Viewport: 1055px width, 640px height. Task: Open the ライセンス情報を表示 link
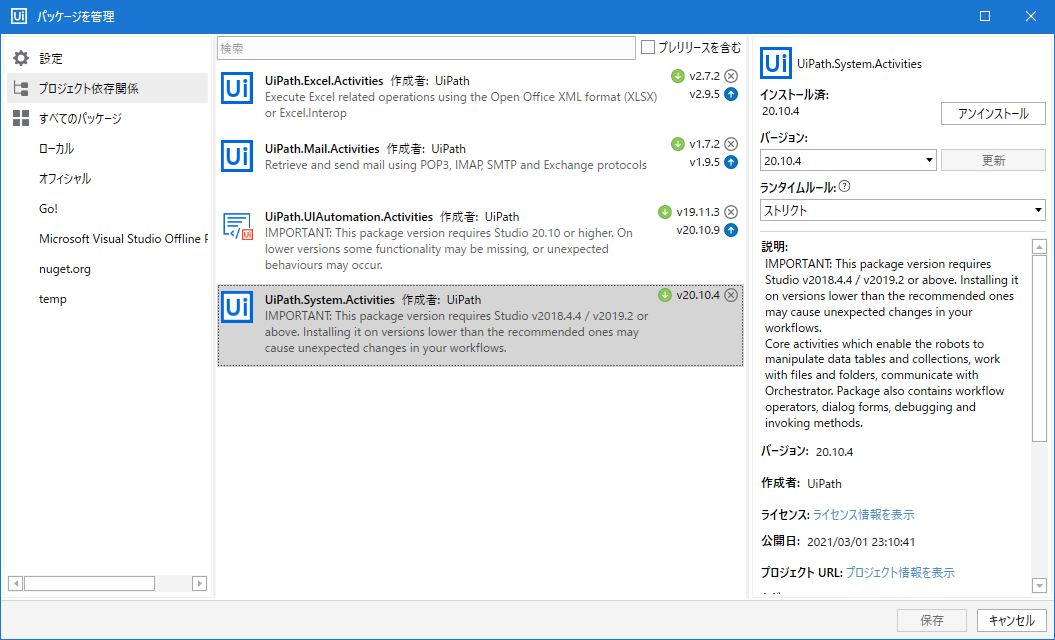(x=863, y=515)
